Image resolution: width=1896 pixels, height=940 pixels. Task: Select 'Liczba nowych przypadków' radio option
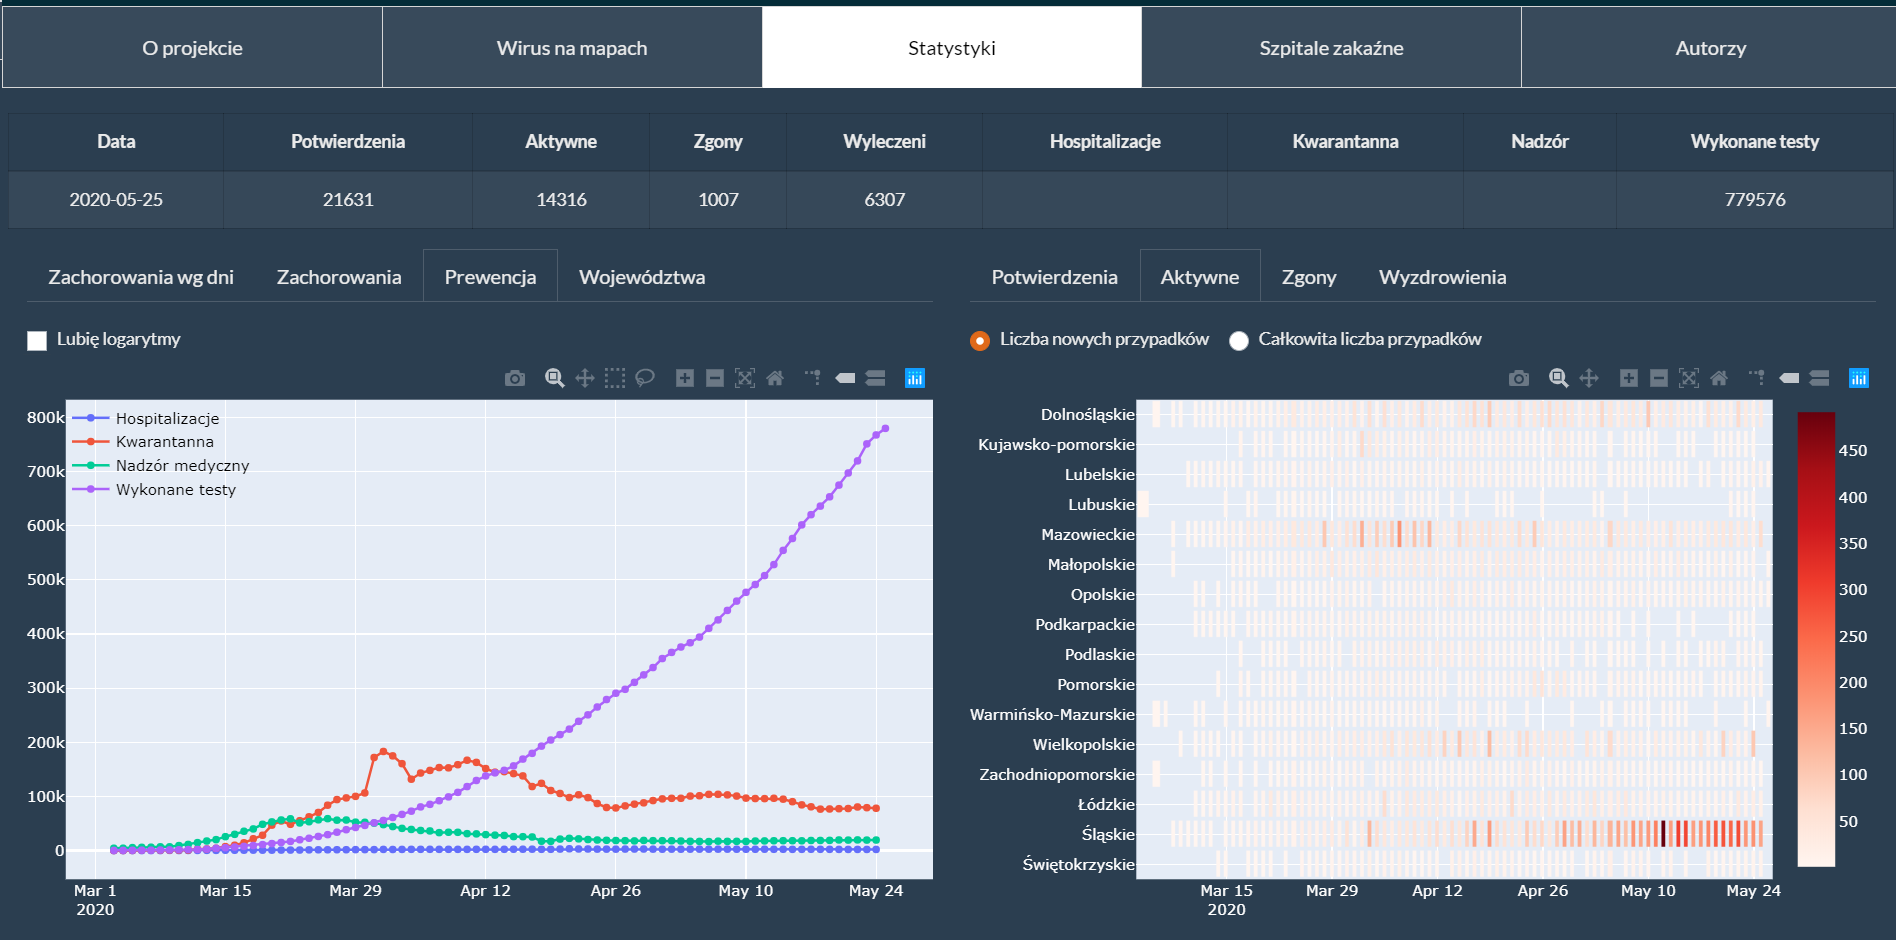pos(980,340)
